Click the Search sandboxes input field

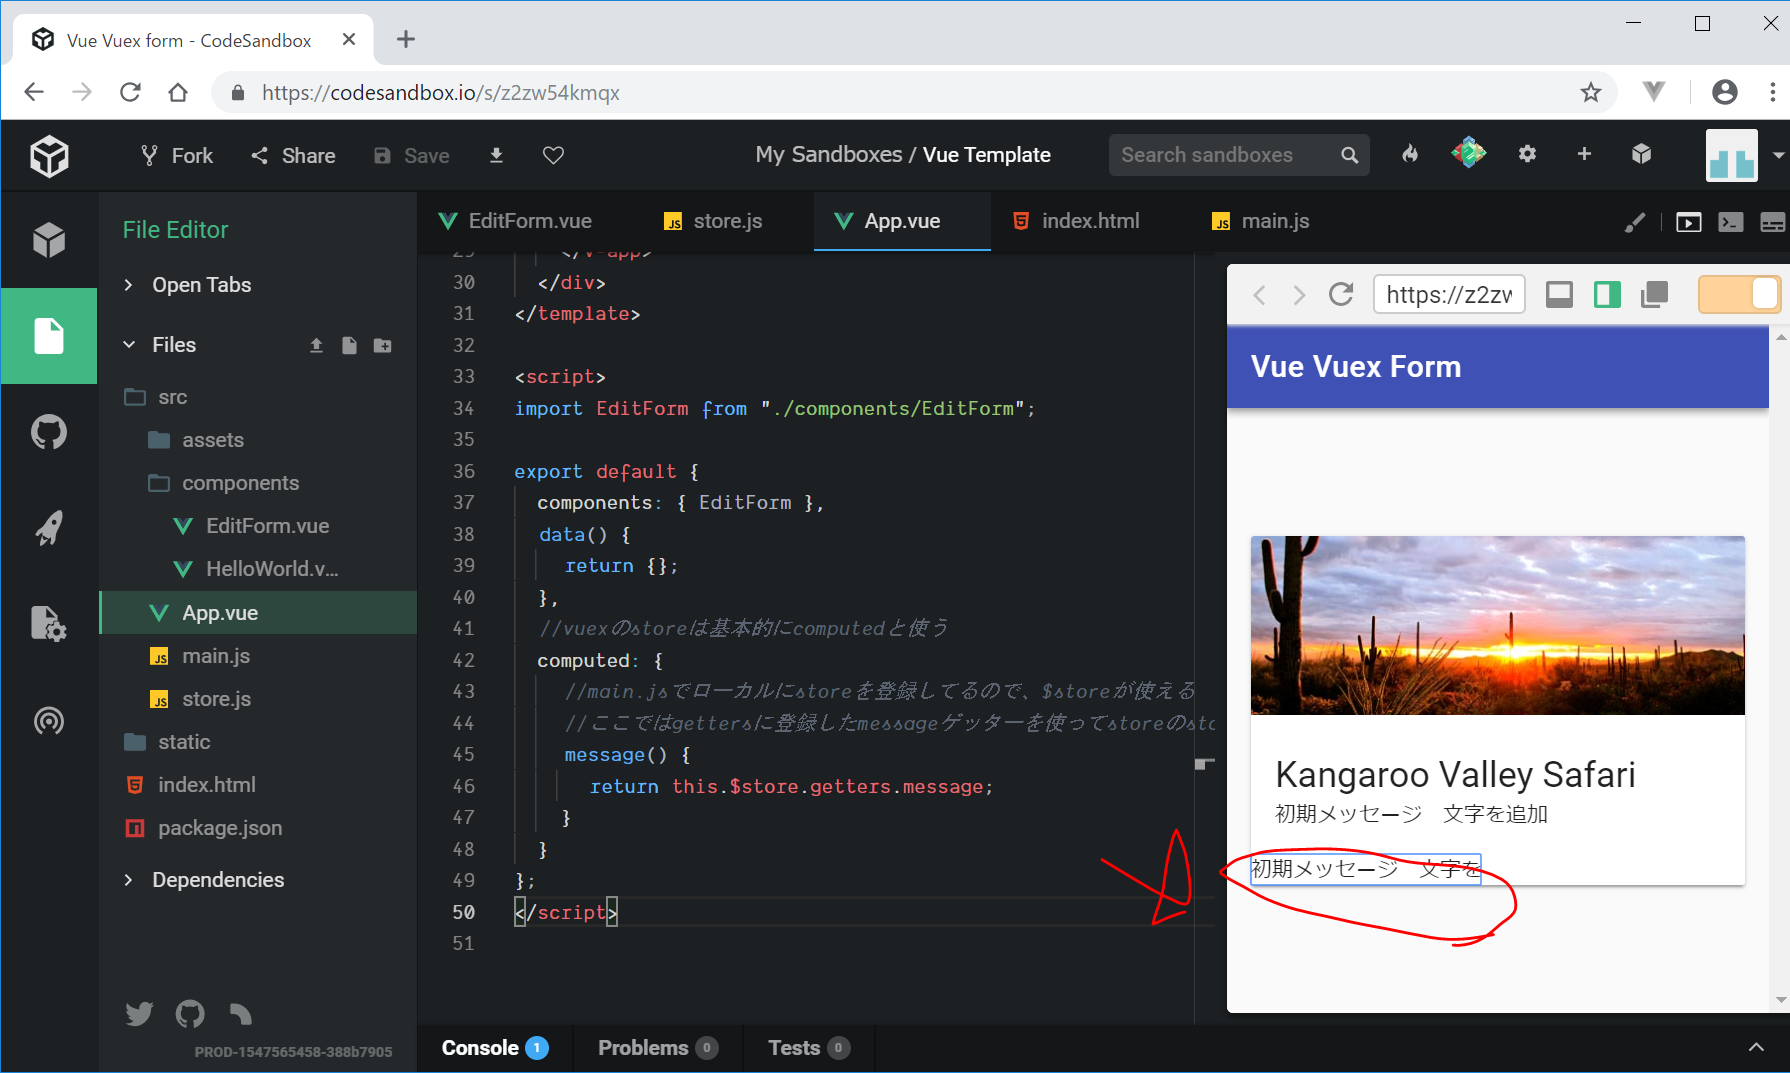tap(1224, 155)
